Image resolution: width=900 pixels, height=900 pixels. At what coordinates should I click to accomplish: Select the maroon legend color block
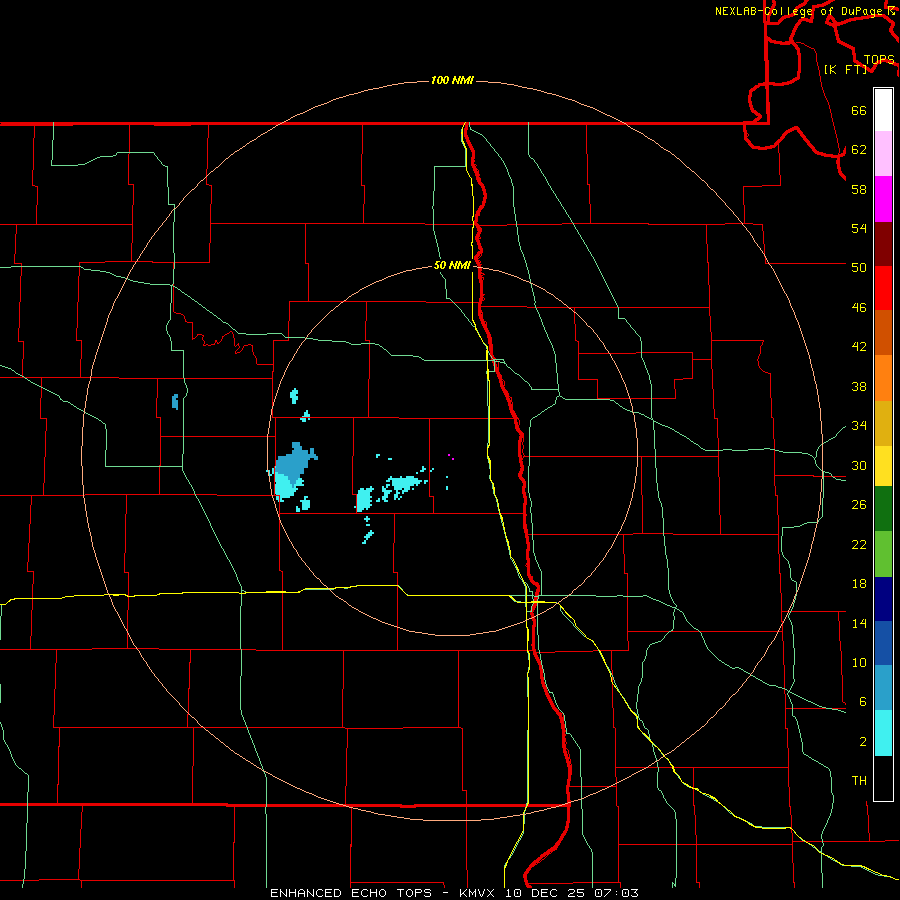pyautogui.click(x=883, y=244)
